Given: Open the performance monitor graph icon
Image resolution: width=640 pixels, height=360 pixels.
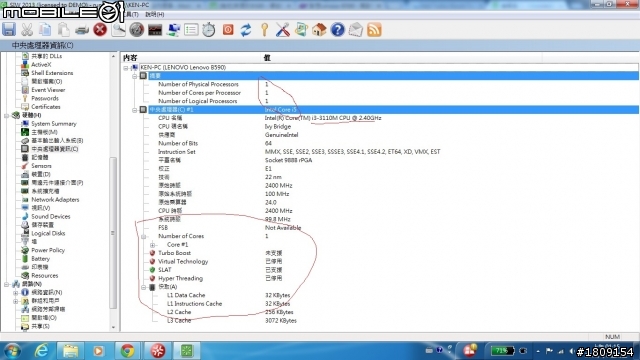Looking at the screenshot, I should coord(155,30).
